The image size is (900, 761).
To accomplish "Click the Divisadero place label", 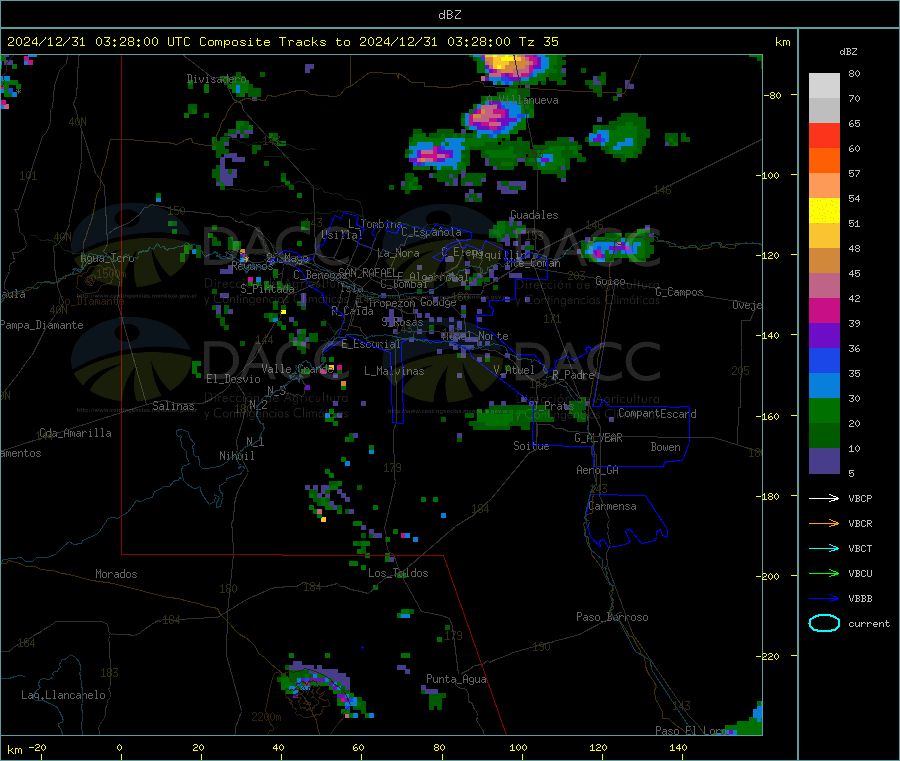I will tap(216, 79).
